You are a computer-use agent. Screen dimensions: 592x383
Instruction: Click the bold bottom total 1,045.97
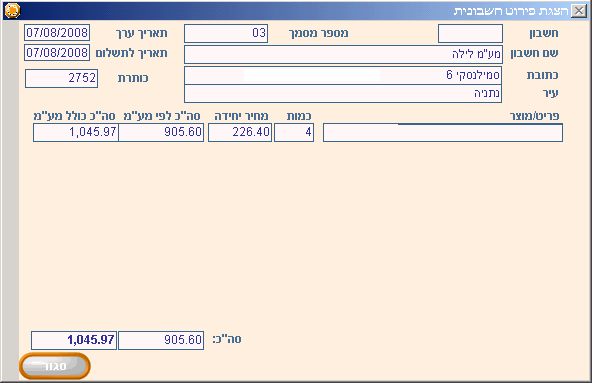click(x=74, y=340)
